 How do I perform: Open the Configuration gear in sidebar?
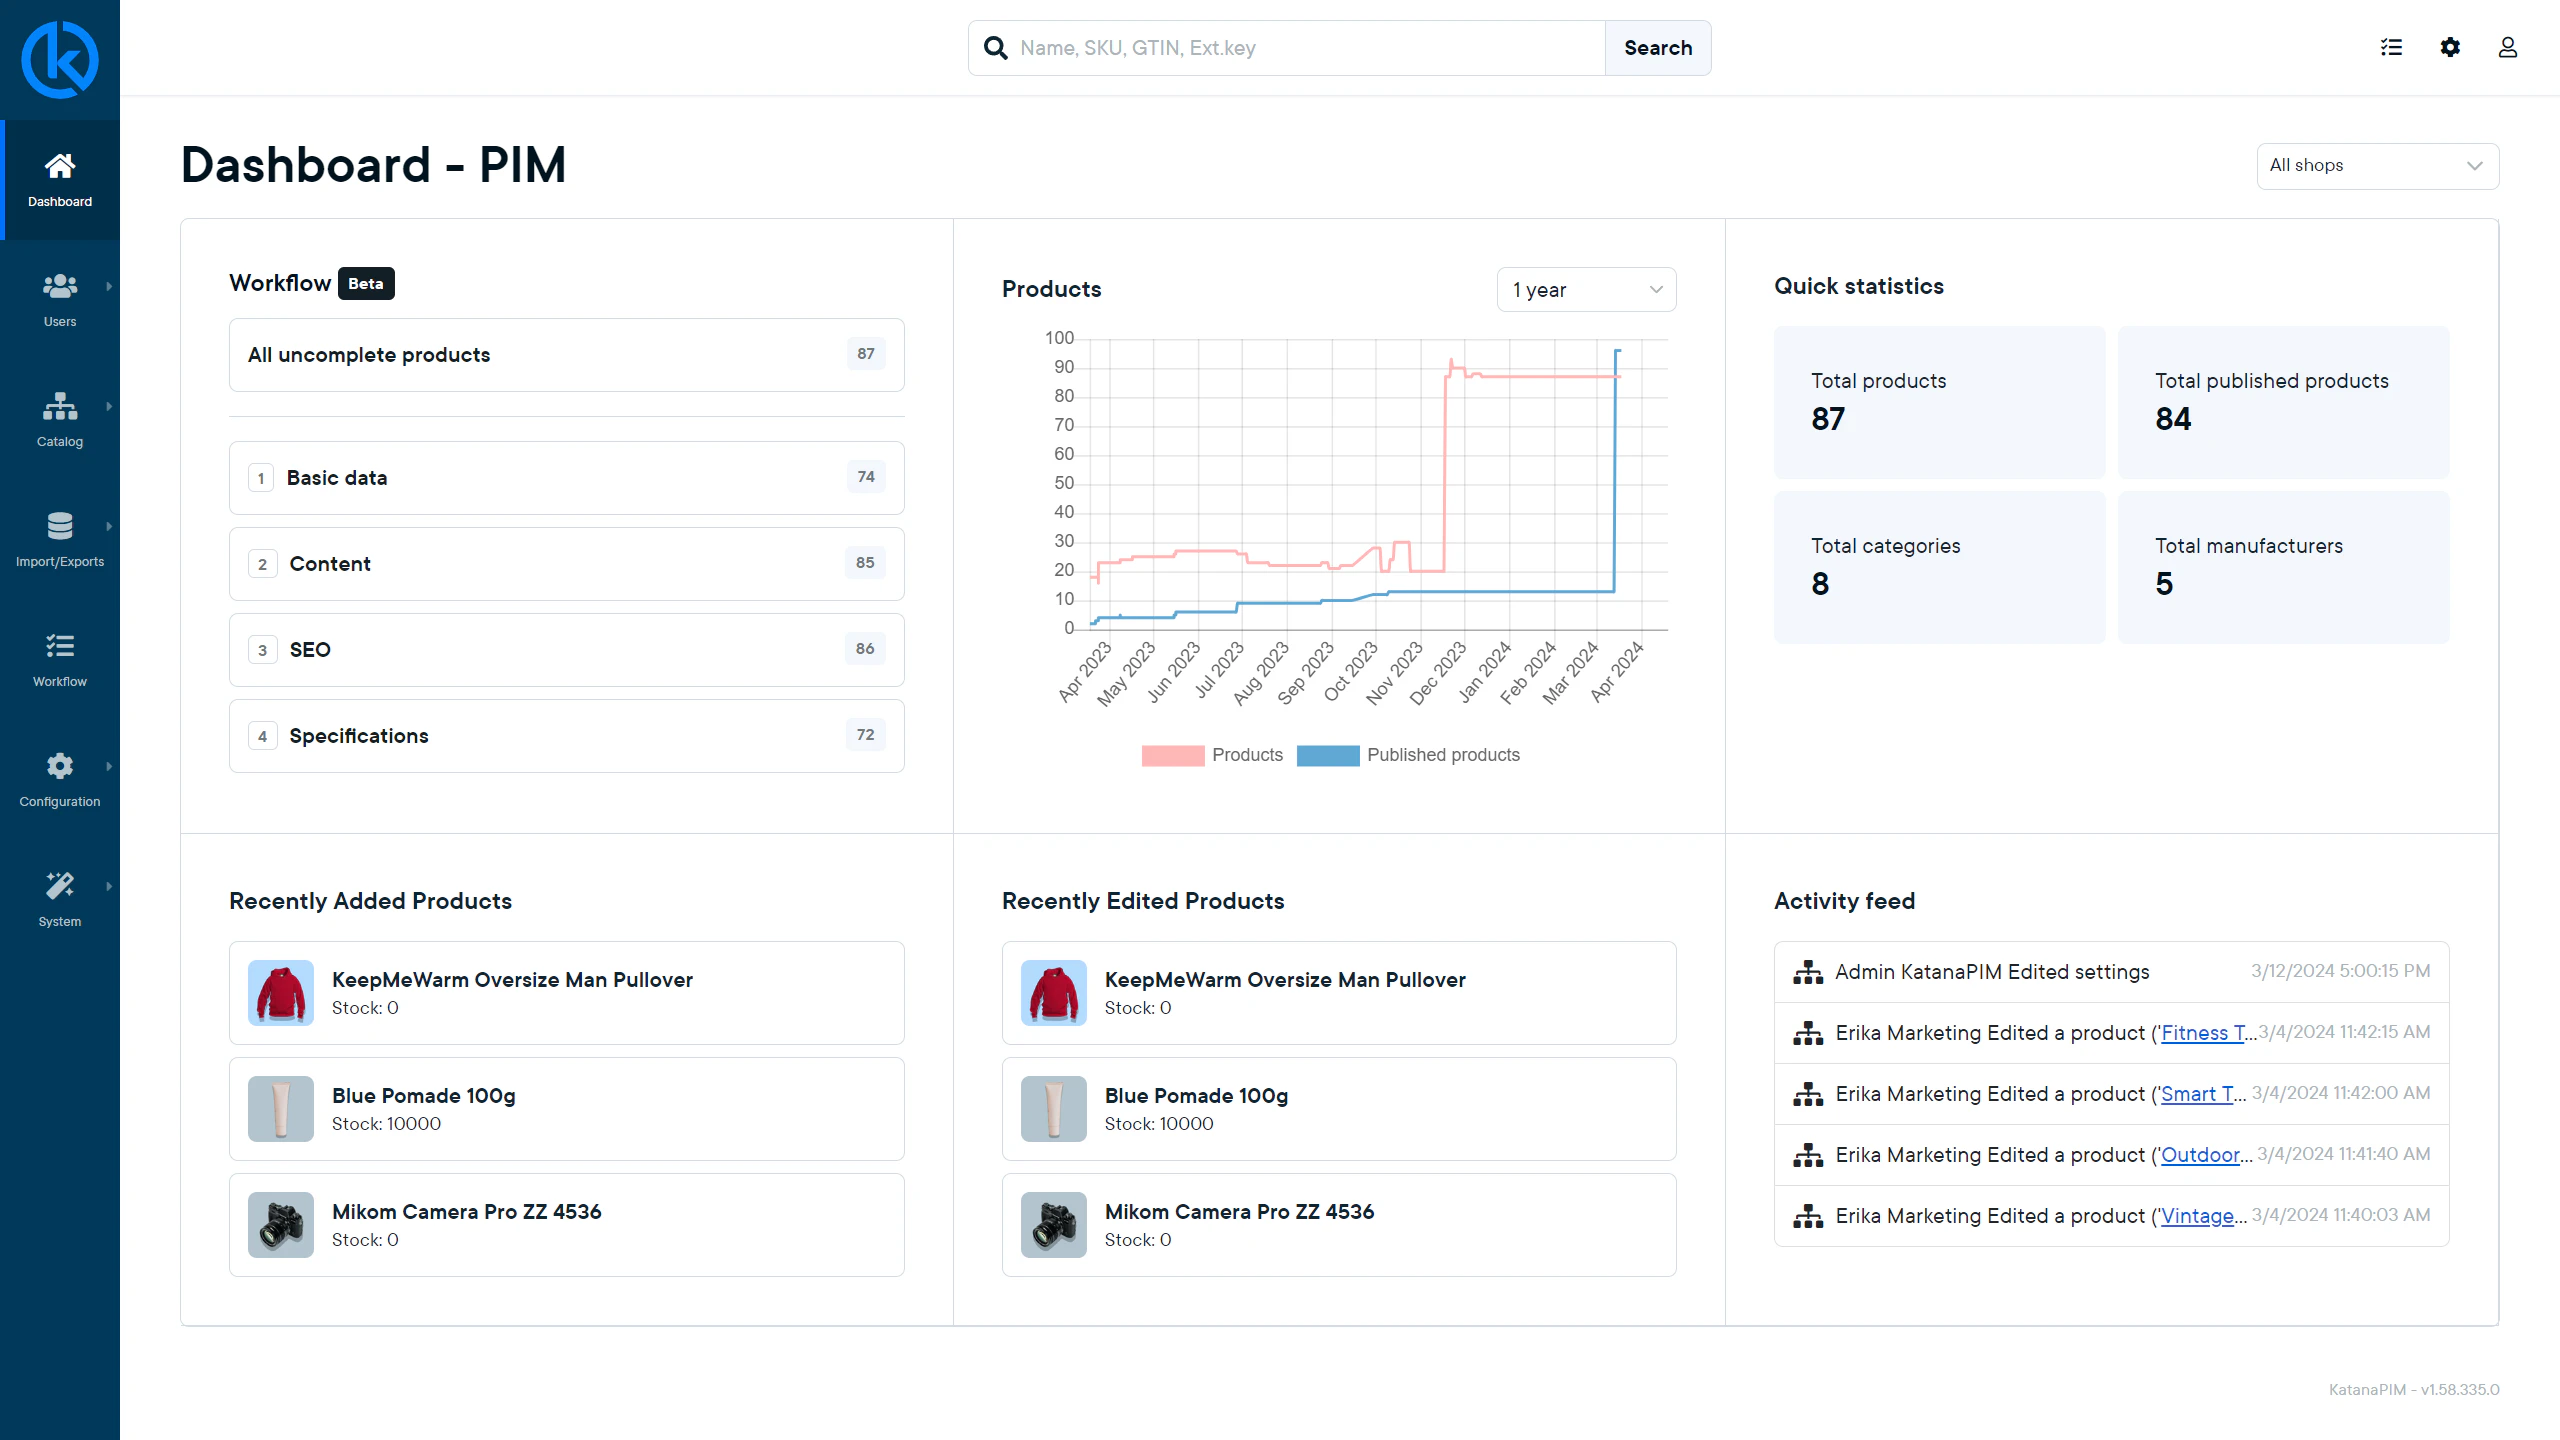click(60, 767)
